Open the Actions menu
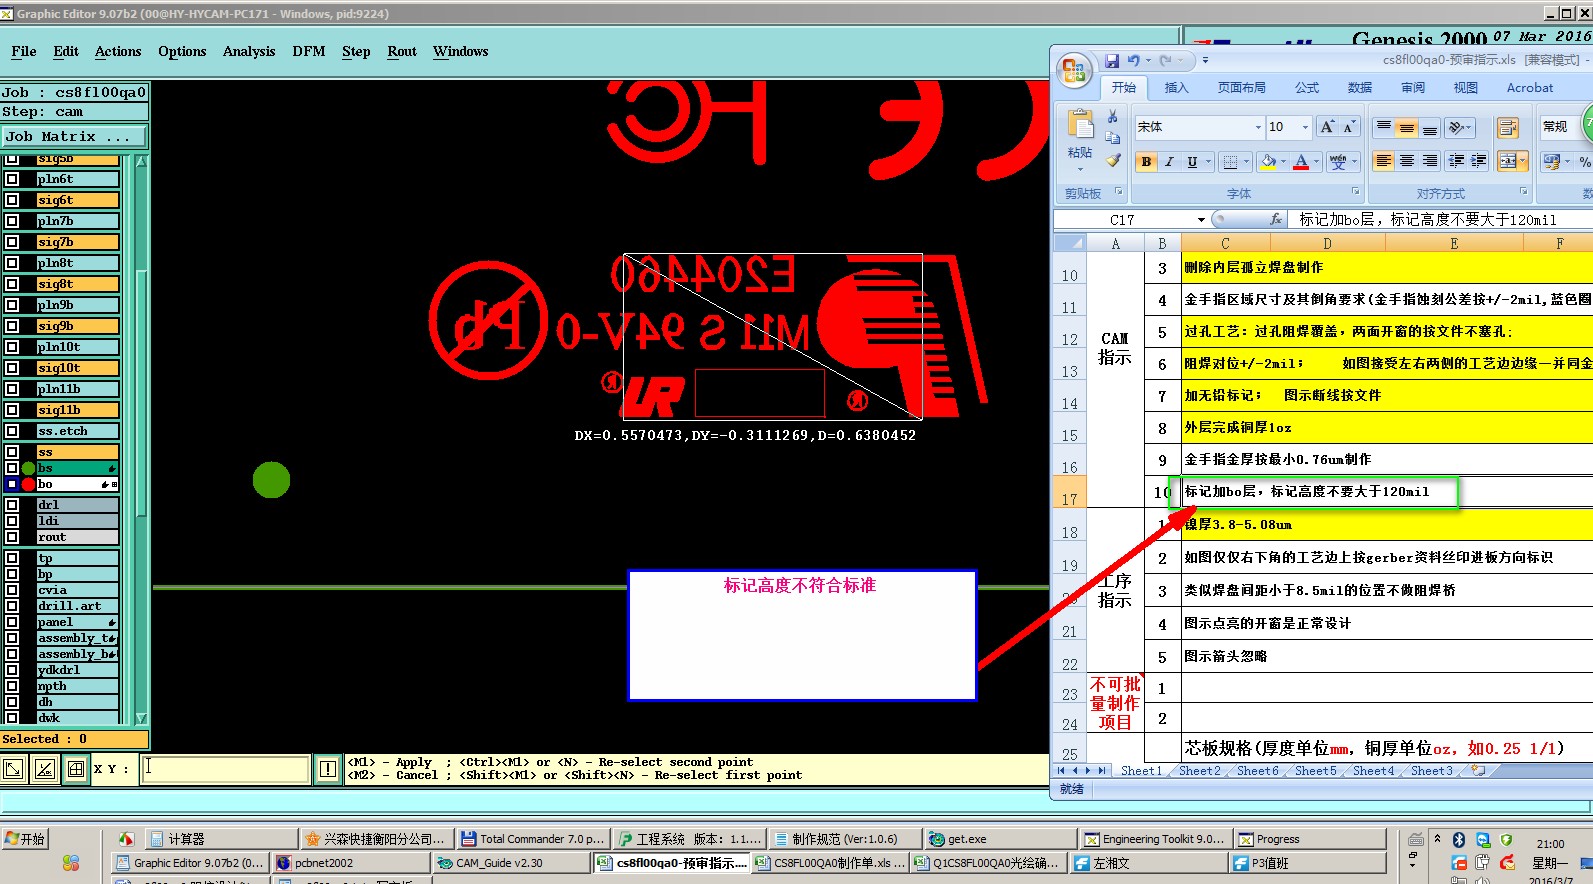 [x=118, y=51]
